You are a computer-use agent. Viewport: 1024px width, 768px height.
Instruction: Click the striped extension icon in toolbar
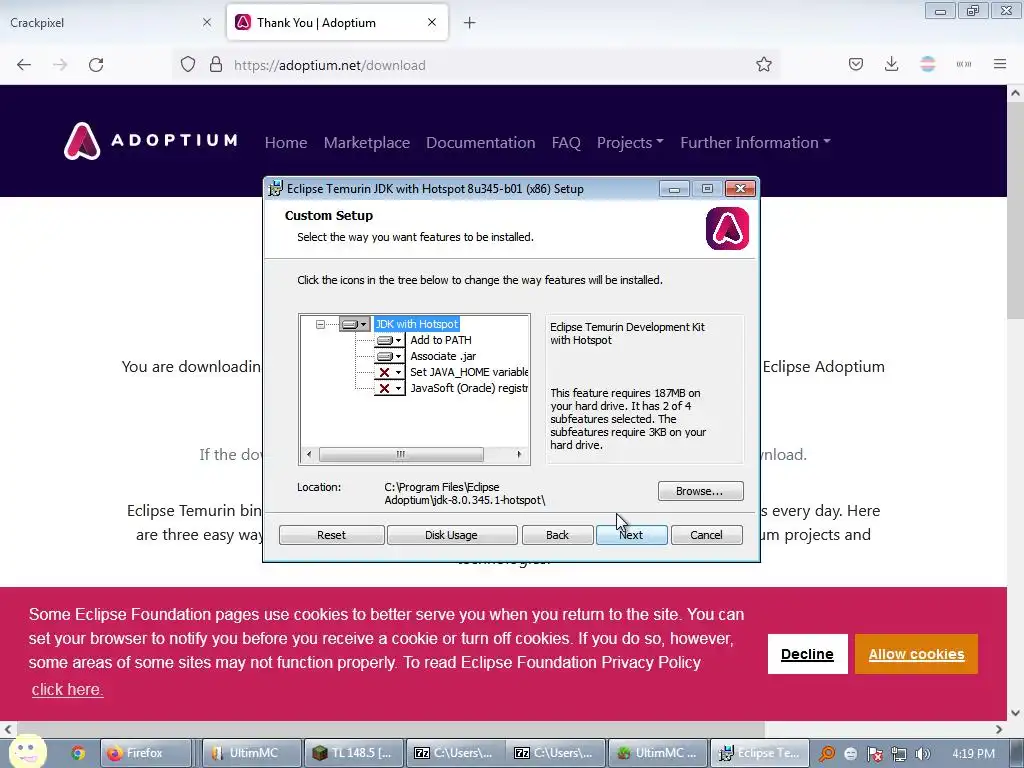(x=928, y=65)
